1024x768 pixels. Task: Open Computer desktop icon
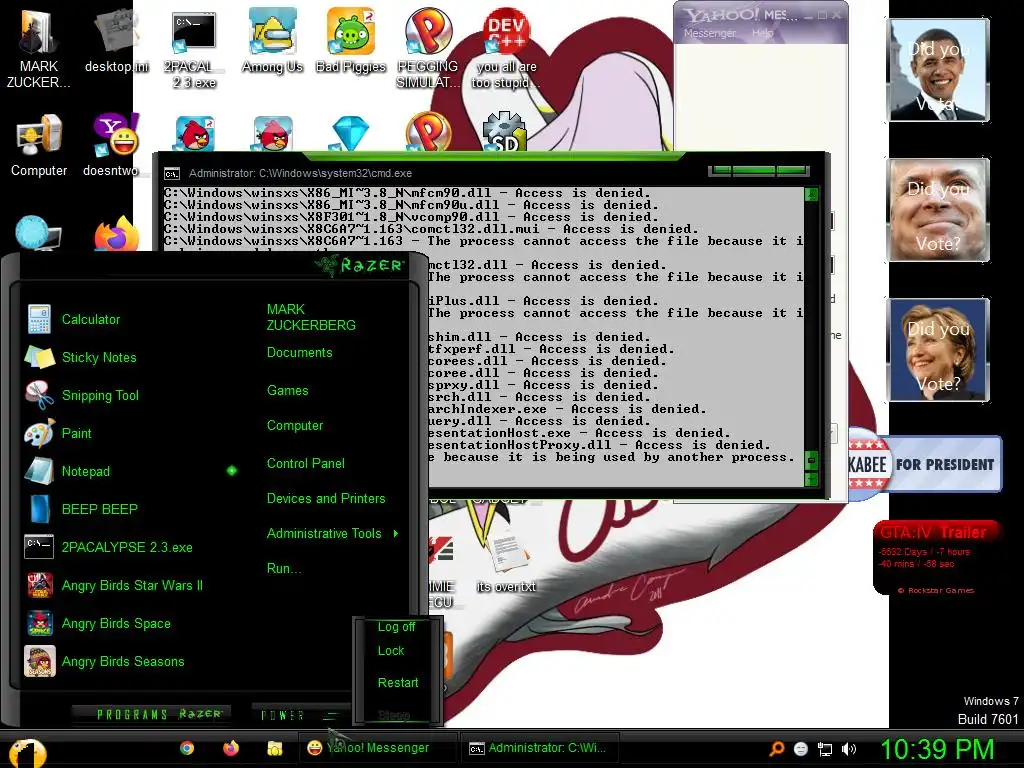point(39,145)
